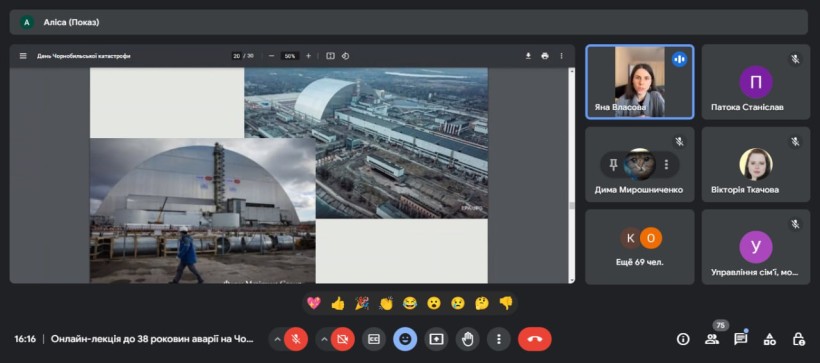
Task: Rotate the PDF page counterclockwise
Action: 346,56
